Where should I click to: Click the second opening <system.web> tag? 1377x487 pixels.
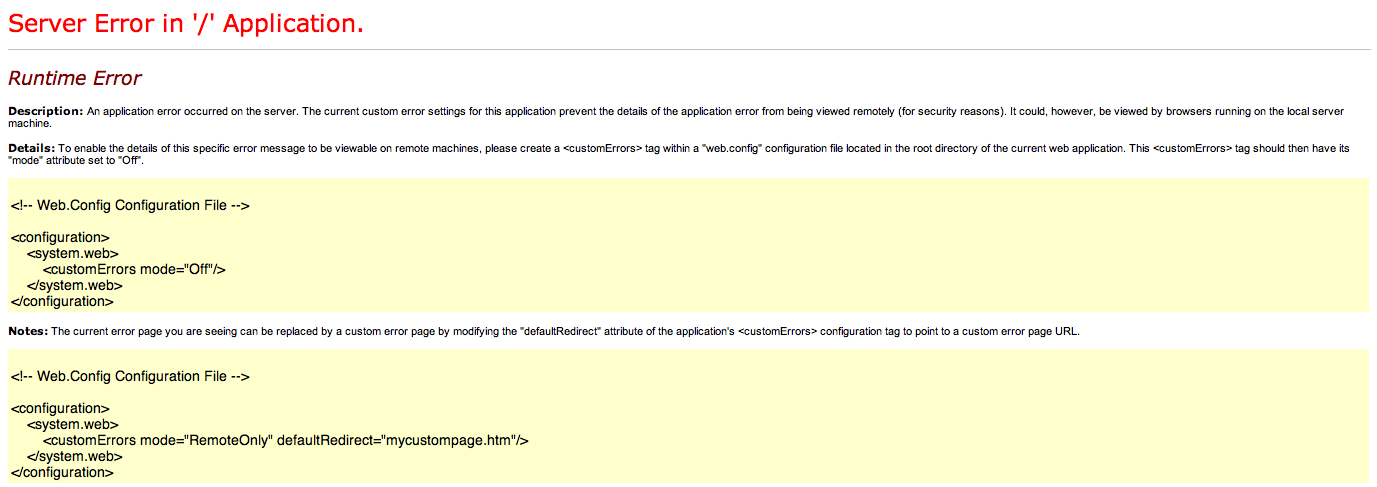pyautogui.click(x=73, y=424)
